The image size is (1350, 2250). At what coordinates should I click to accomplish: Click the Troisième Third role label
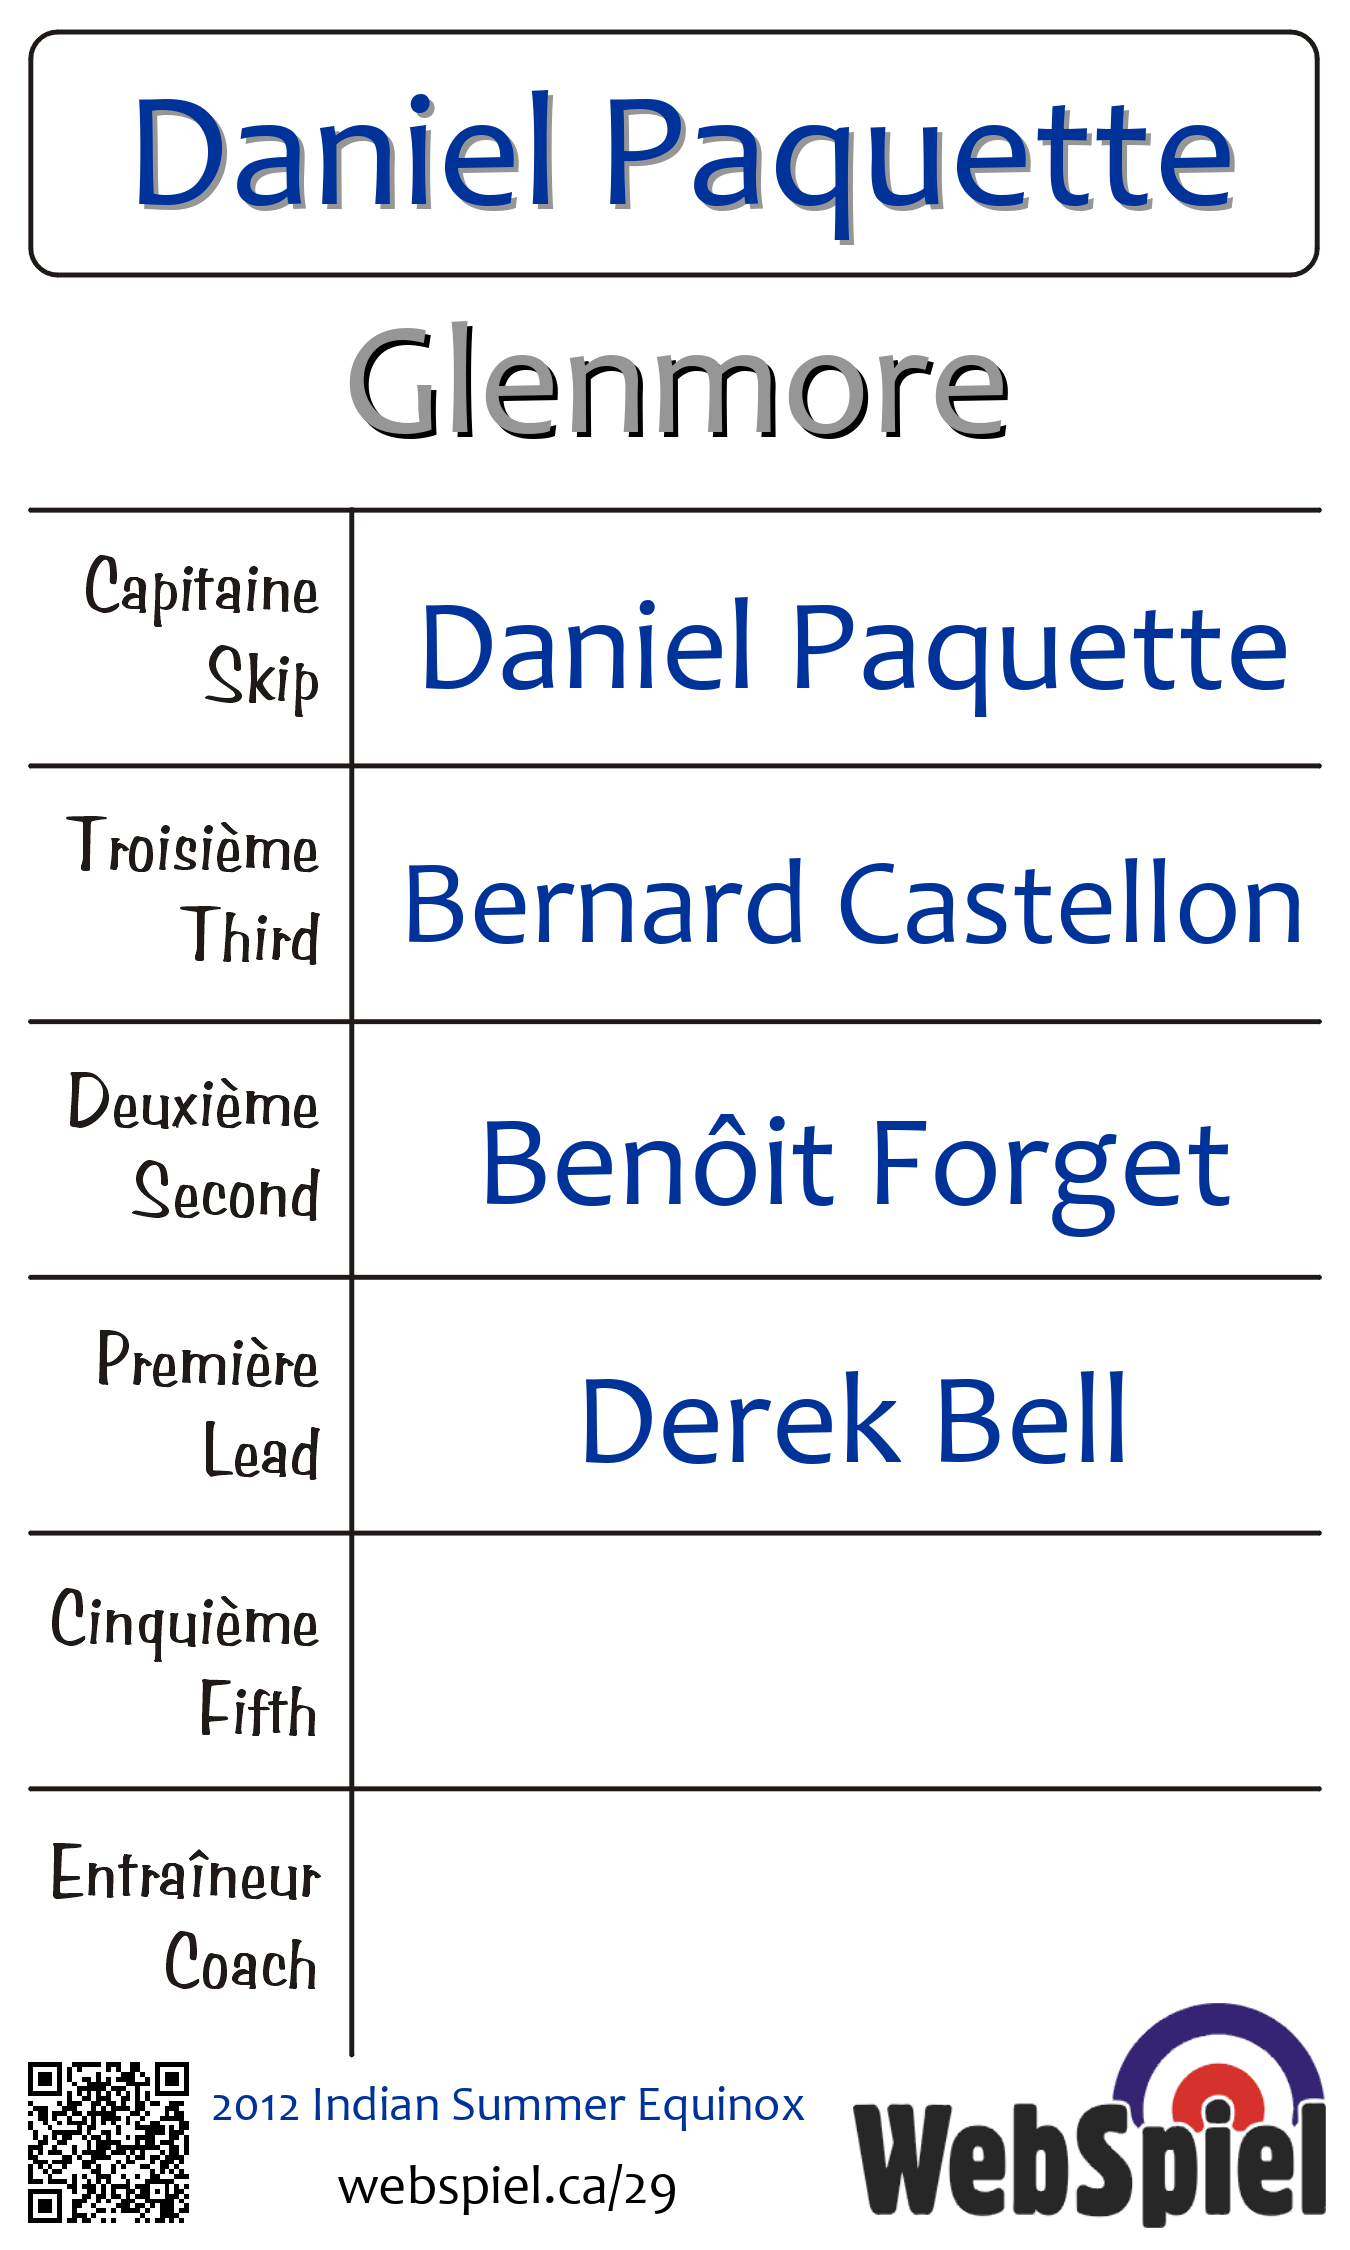coord(195,891)
